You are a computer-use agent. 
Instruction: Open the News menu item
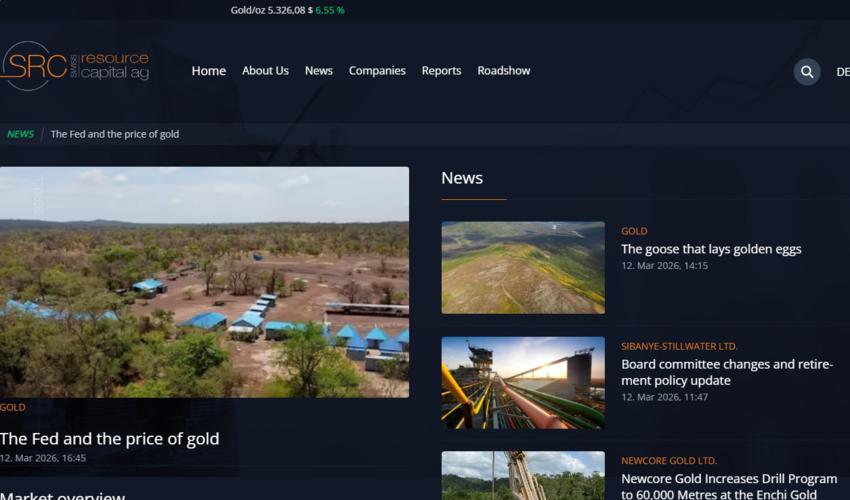point(319,71)
